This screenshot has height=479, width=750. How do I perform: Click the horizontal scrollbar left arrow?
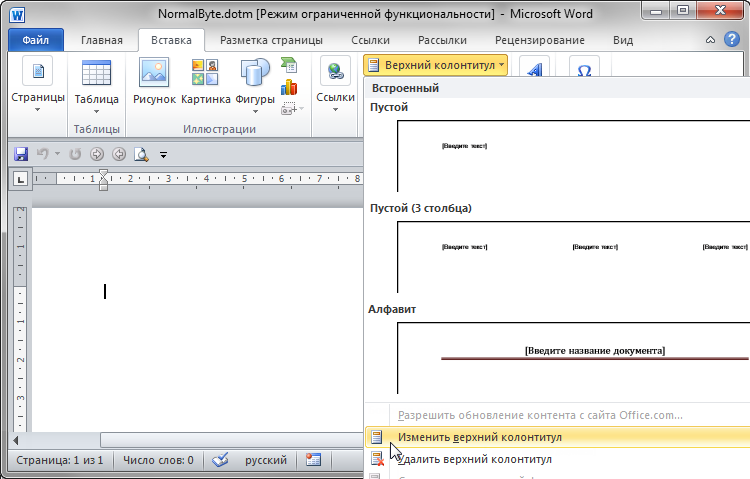click(16, 440)
